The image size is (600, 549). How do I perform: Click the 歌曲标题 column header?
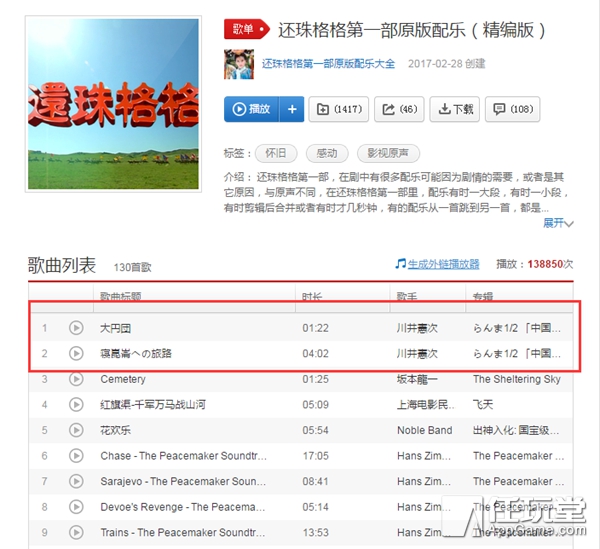coord(121,296)
